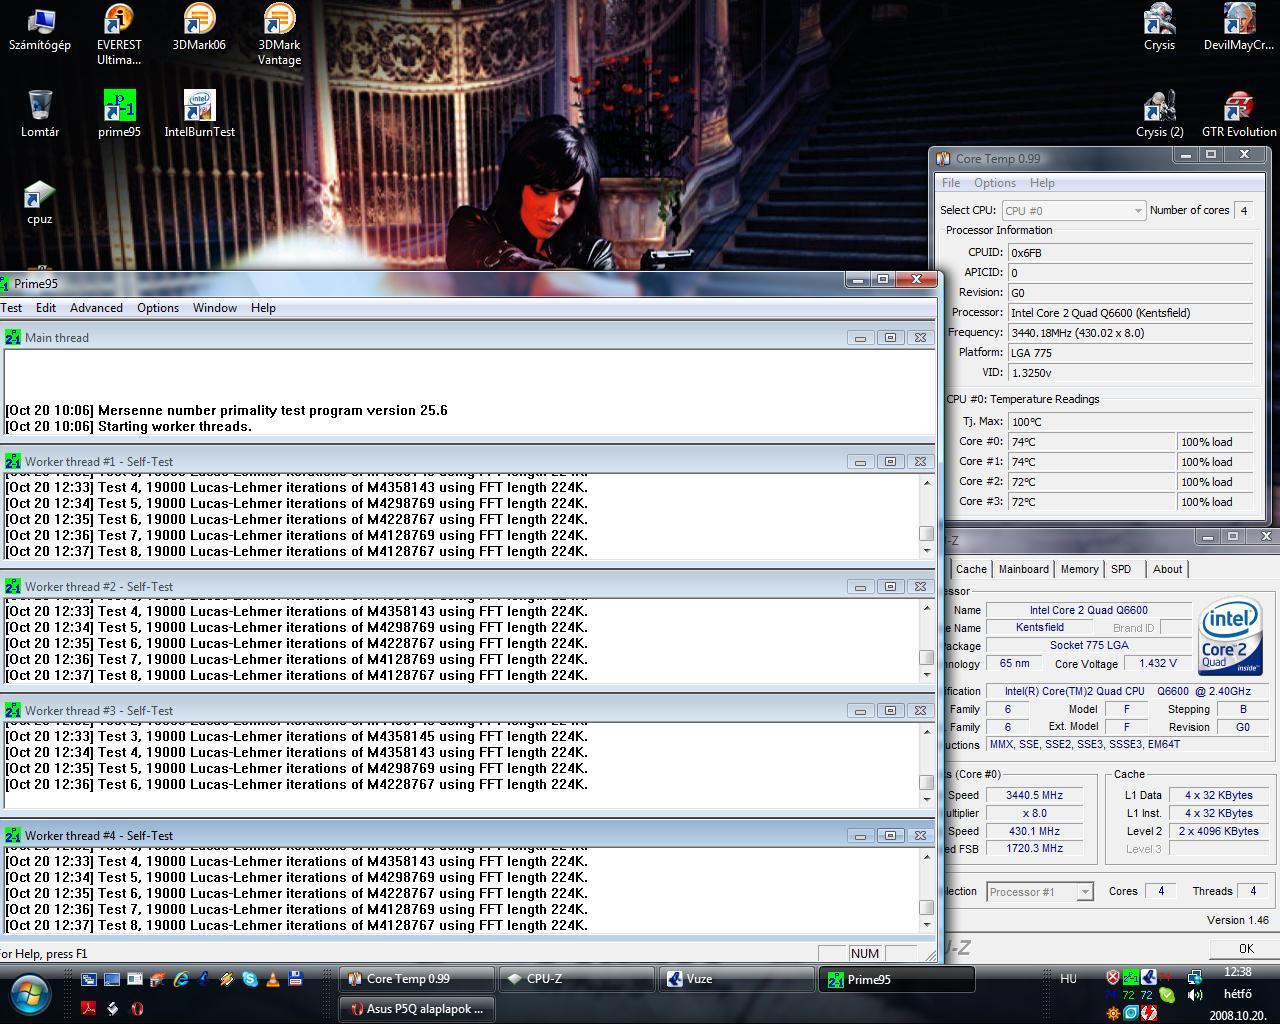Select the DevilMayCry desktop shortcut
The width and height of the screenshot is (1280, 1024).
tap(1239, 27)
